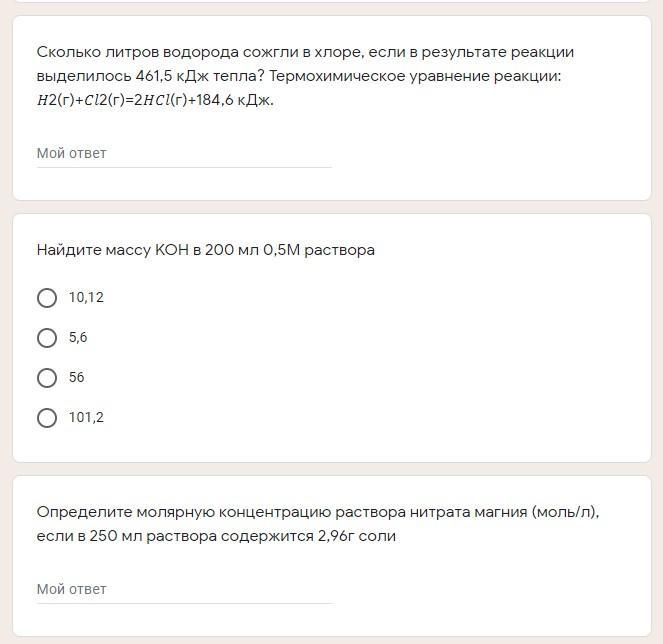The image size is (663, 644).
Task: Click the answer field for magnesium nitrate question
Action: 184,590
